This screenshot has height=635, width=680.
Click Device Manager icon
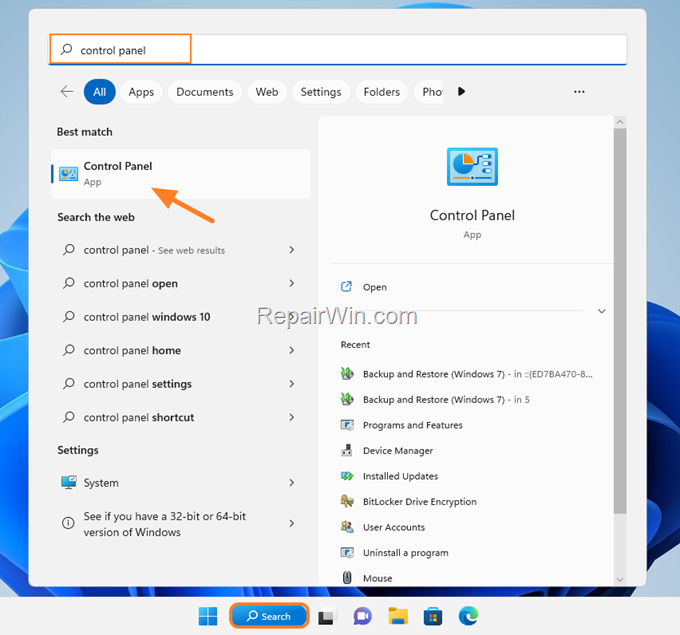coord(347,451)
